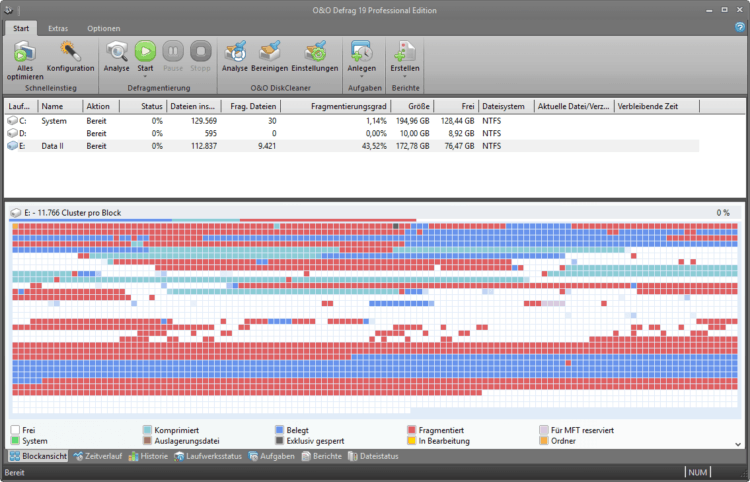Click the Frei white legend swatch
Viewport: 750px width, 482px height.
[15, 430]
